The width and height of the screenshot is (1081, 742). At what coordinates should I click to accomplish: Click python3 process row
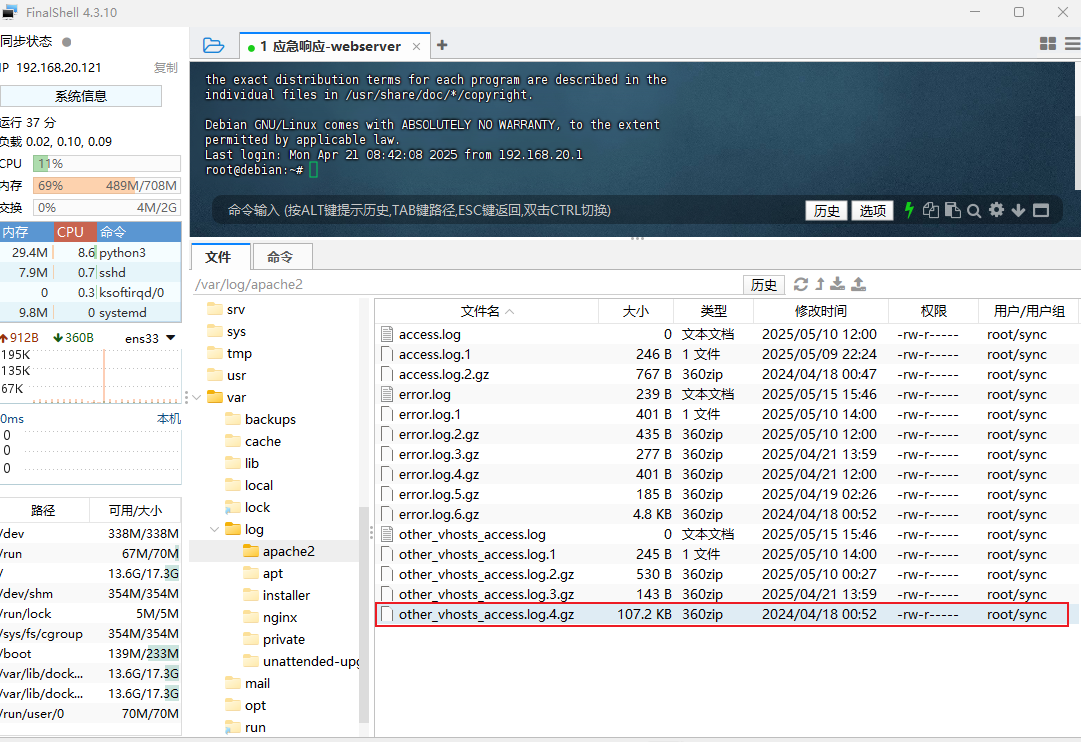[90, 252]
